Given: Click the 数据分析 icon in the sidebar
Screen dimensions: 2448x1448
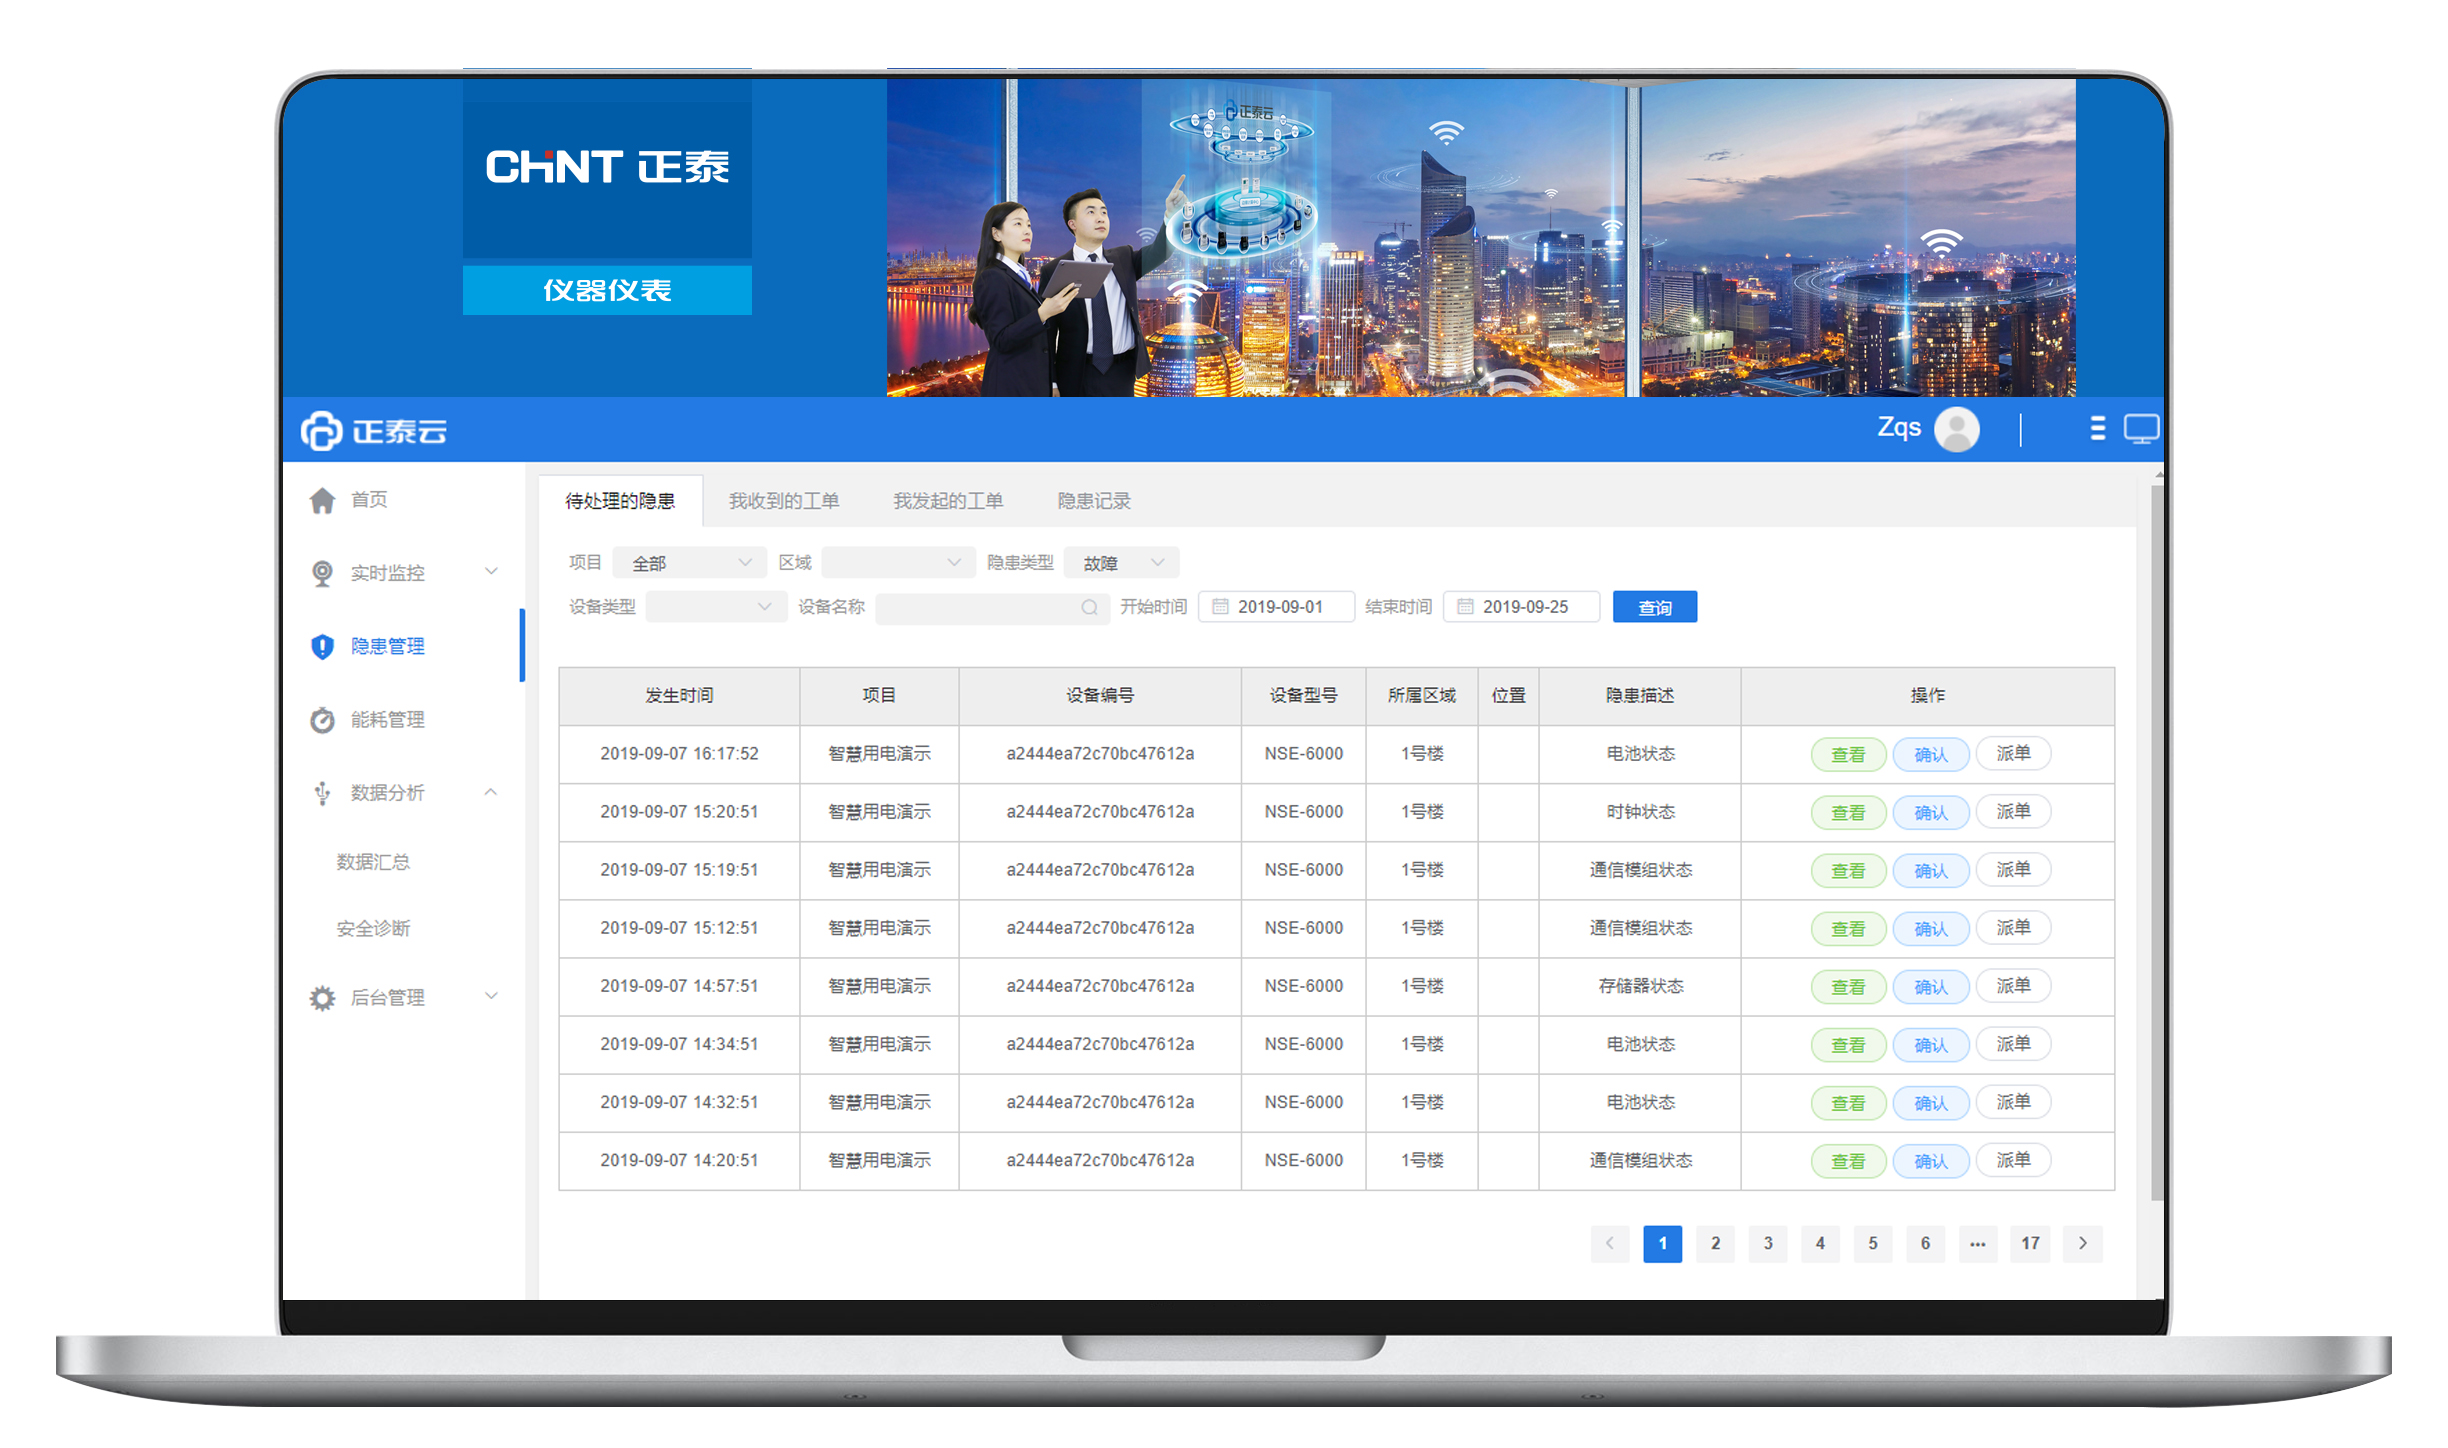Looking at the screenshot, I should 322,792.
